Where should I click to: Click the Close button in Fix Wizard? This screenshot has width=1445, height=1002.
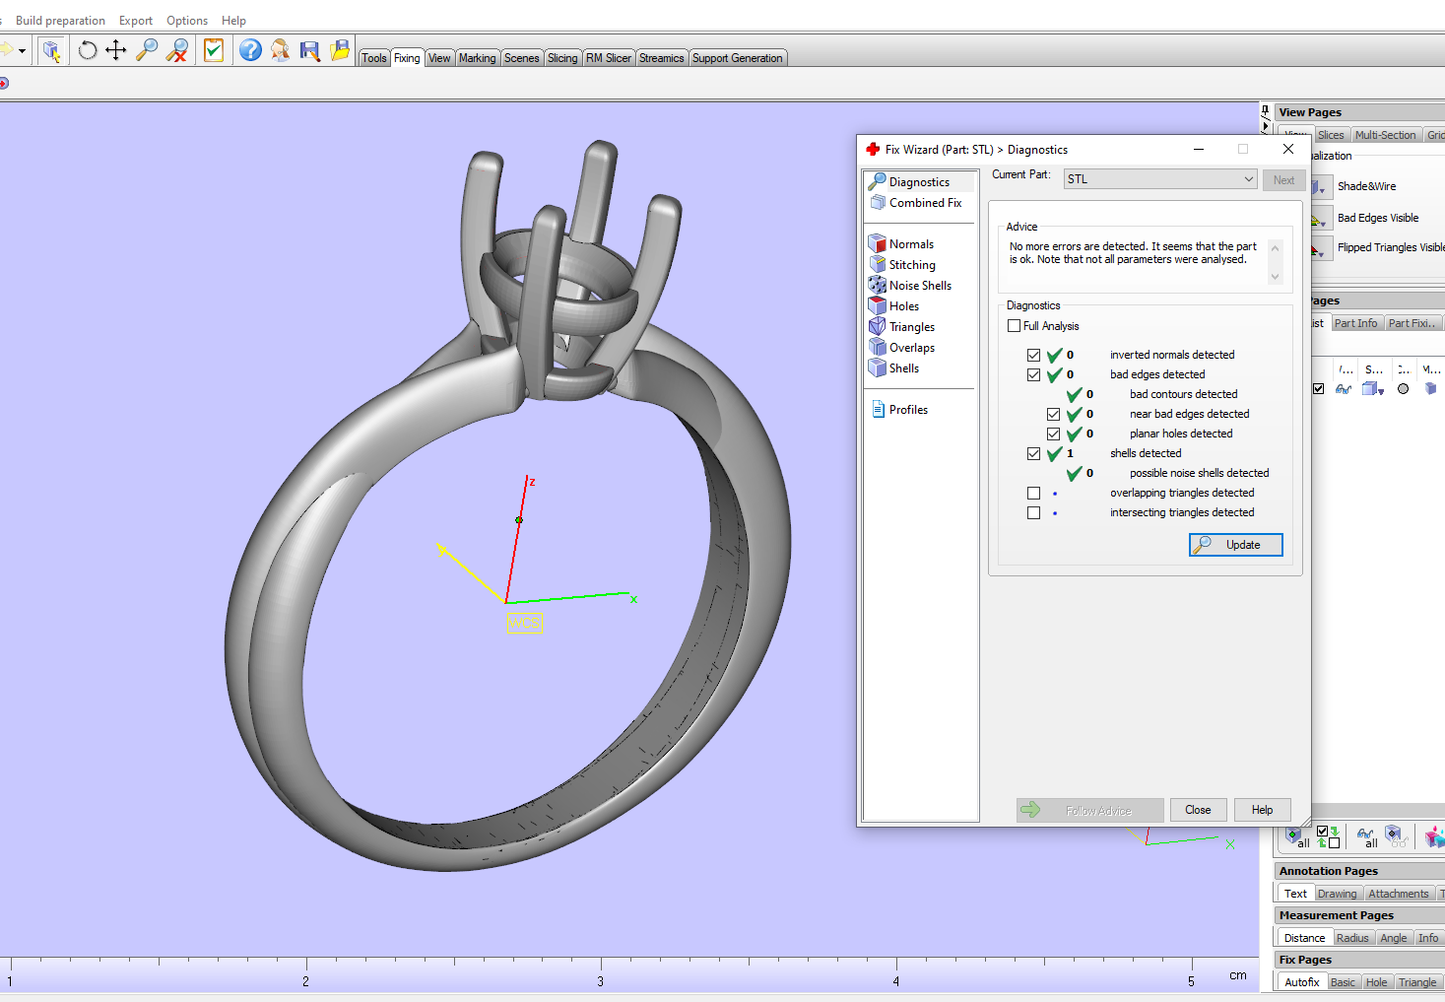point(1197,810)
